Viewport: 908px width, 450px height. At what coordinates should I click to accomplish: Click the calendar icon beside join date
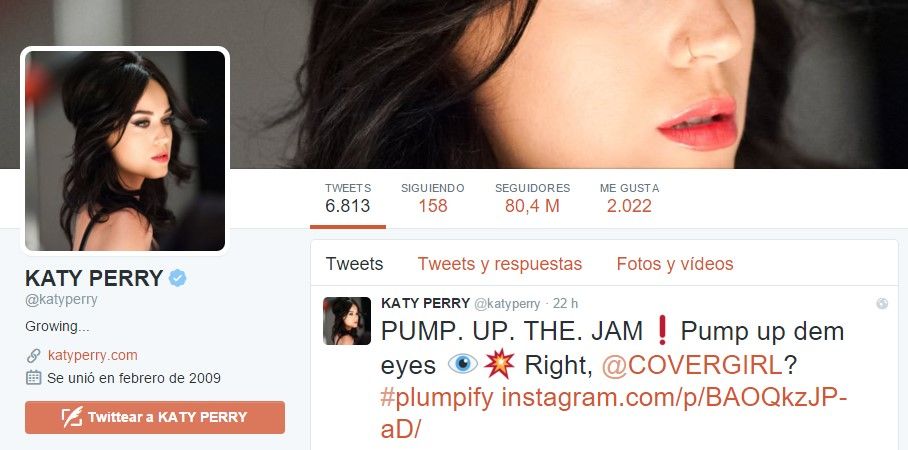point(34,378)
